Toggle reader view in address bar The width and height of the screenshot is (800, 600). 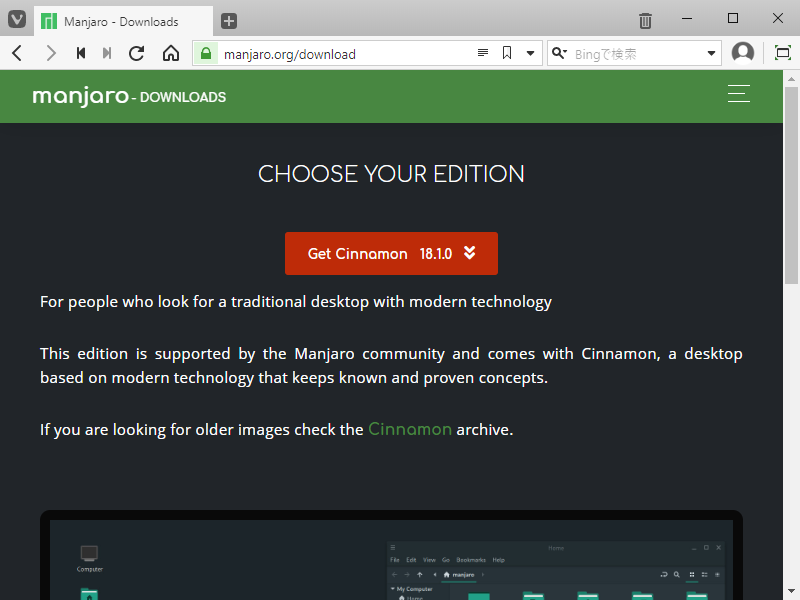click(483, 53)
